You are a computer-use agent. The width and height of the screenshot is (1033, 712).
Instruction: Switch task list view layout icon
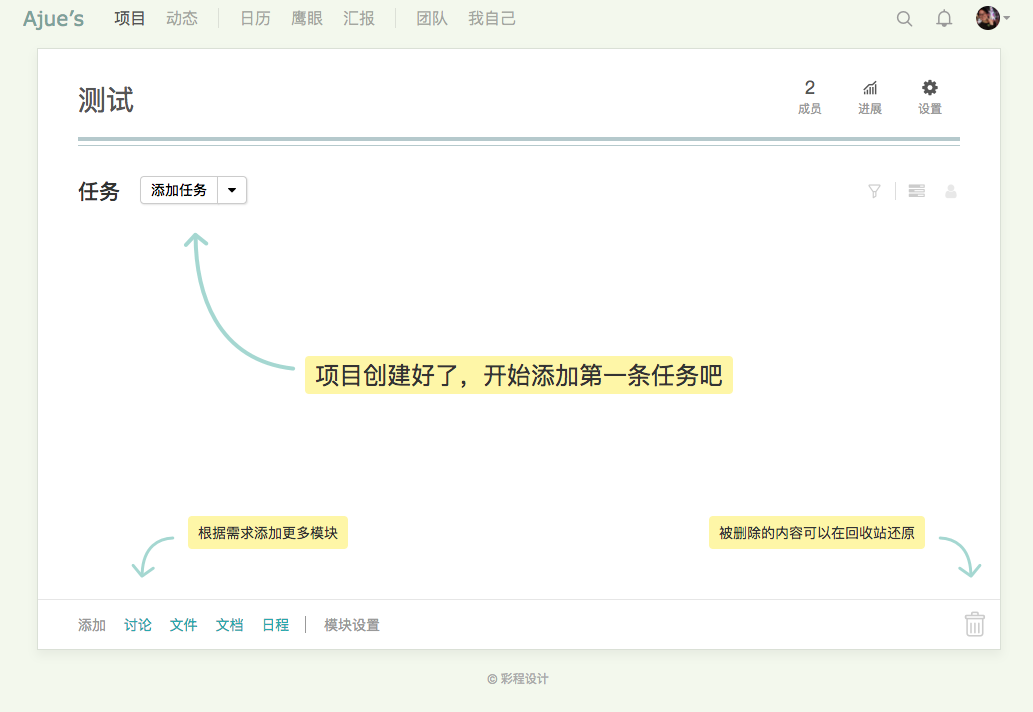point(916,191)
